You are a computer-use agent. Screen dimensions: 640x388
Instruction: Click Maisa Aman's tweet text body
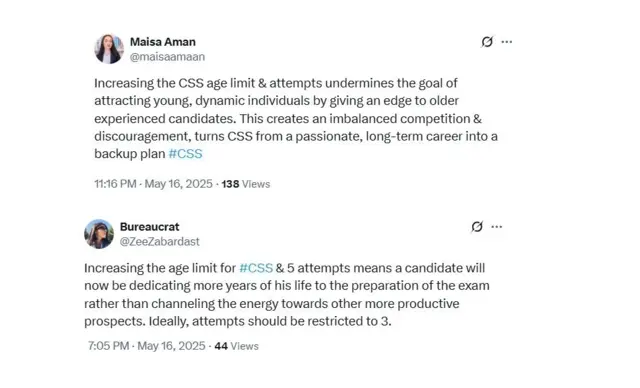click(296, 118)
